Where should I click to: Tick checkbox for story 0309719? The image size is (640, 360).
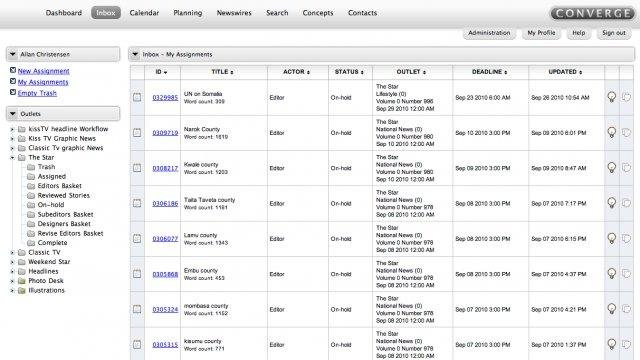pos(137,133)
